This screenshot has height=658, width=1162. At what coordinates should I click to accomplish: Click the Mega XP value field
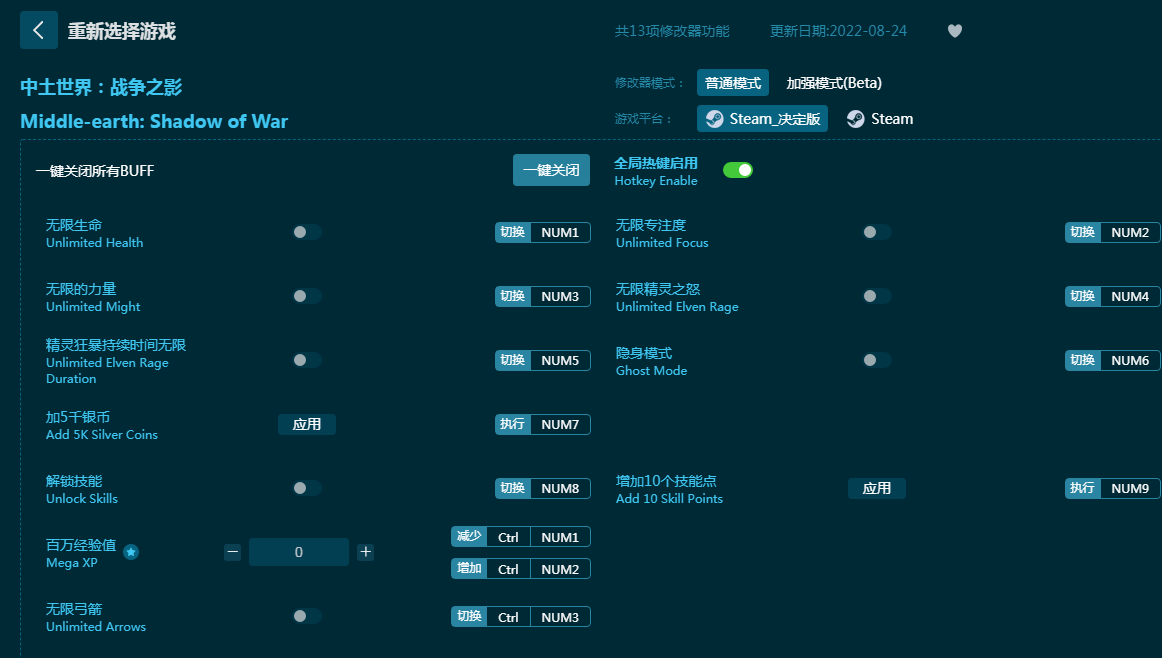tap(299, 552)
